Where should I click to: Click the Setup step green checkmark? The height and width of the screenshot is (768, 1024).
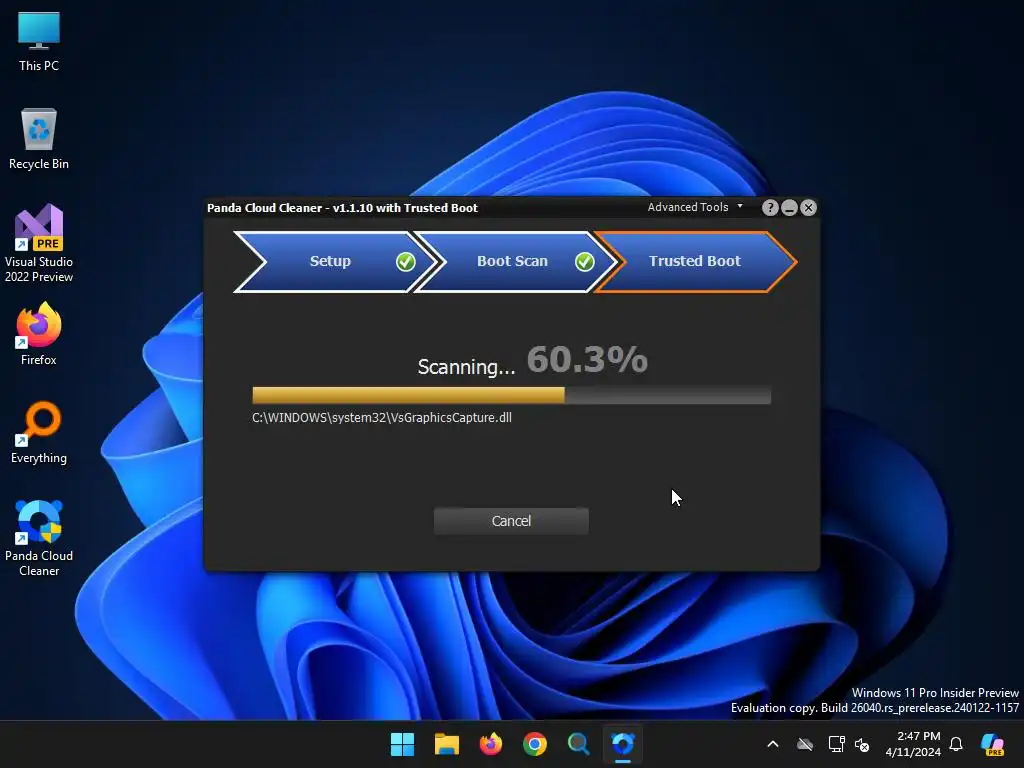click(406, 262)
